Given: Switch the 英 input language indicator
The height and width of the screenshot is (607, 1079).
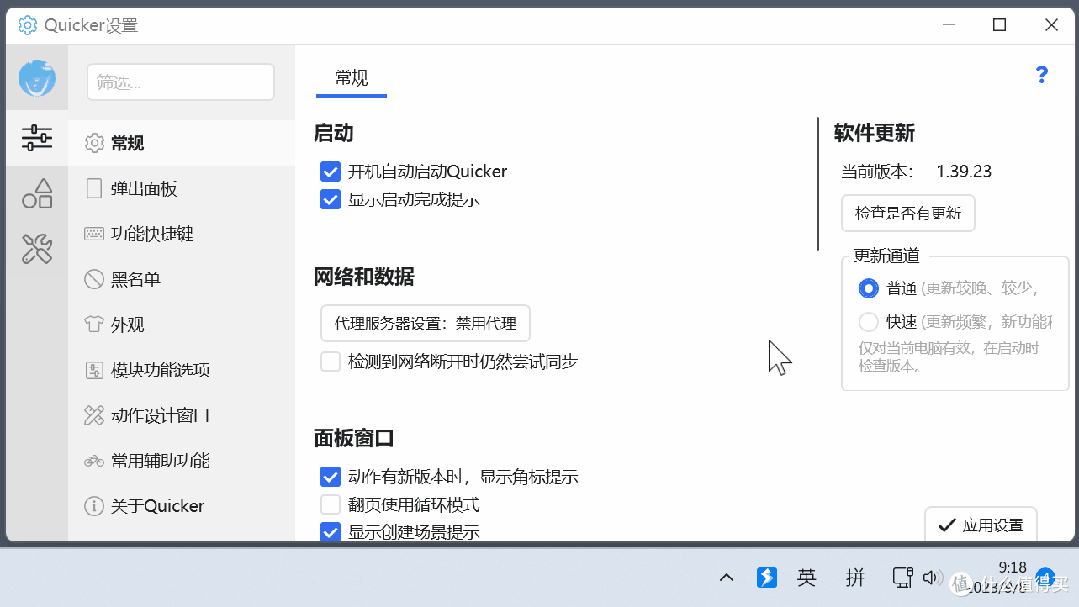Looking at the screenshot, I should [806, 577].
